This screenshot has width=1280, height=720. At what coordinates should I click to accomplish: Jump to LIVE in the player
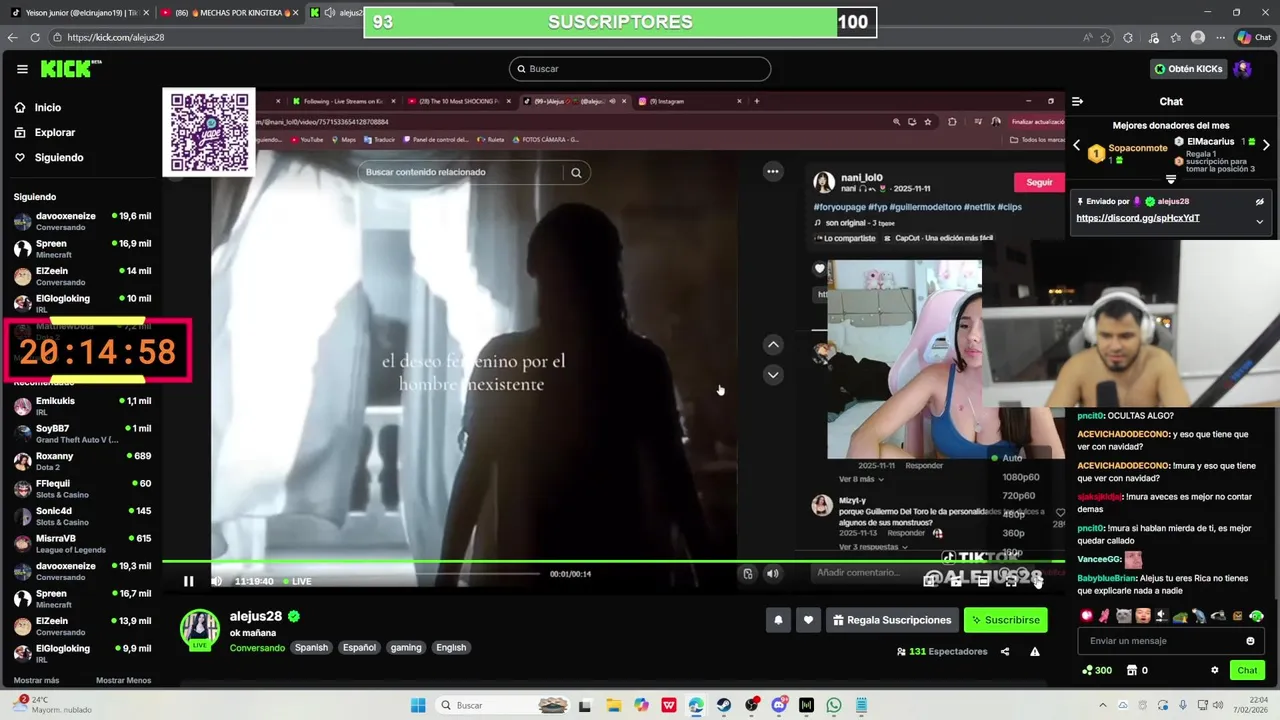coord(297,581)
